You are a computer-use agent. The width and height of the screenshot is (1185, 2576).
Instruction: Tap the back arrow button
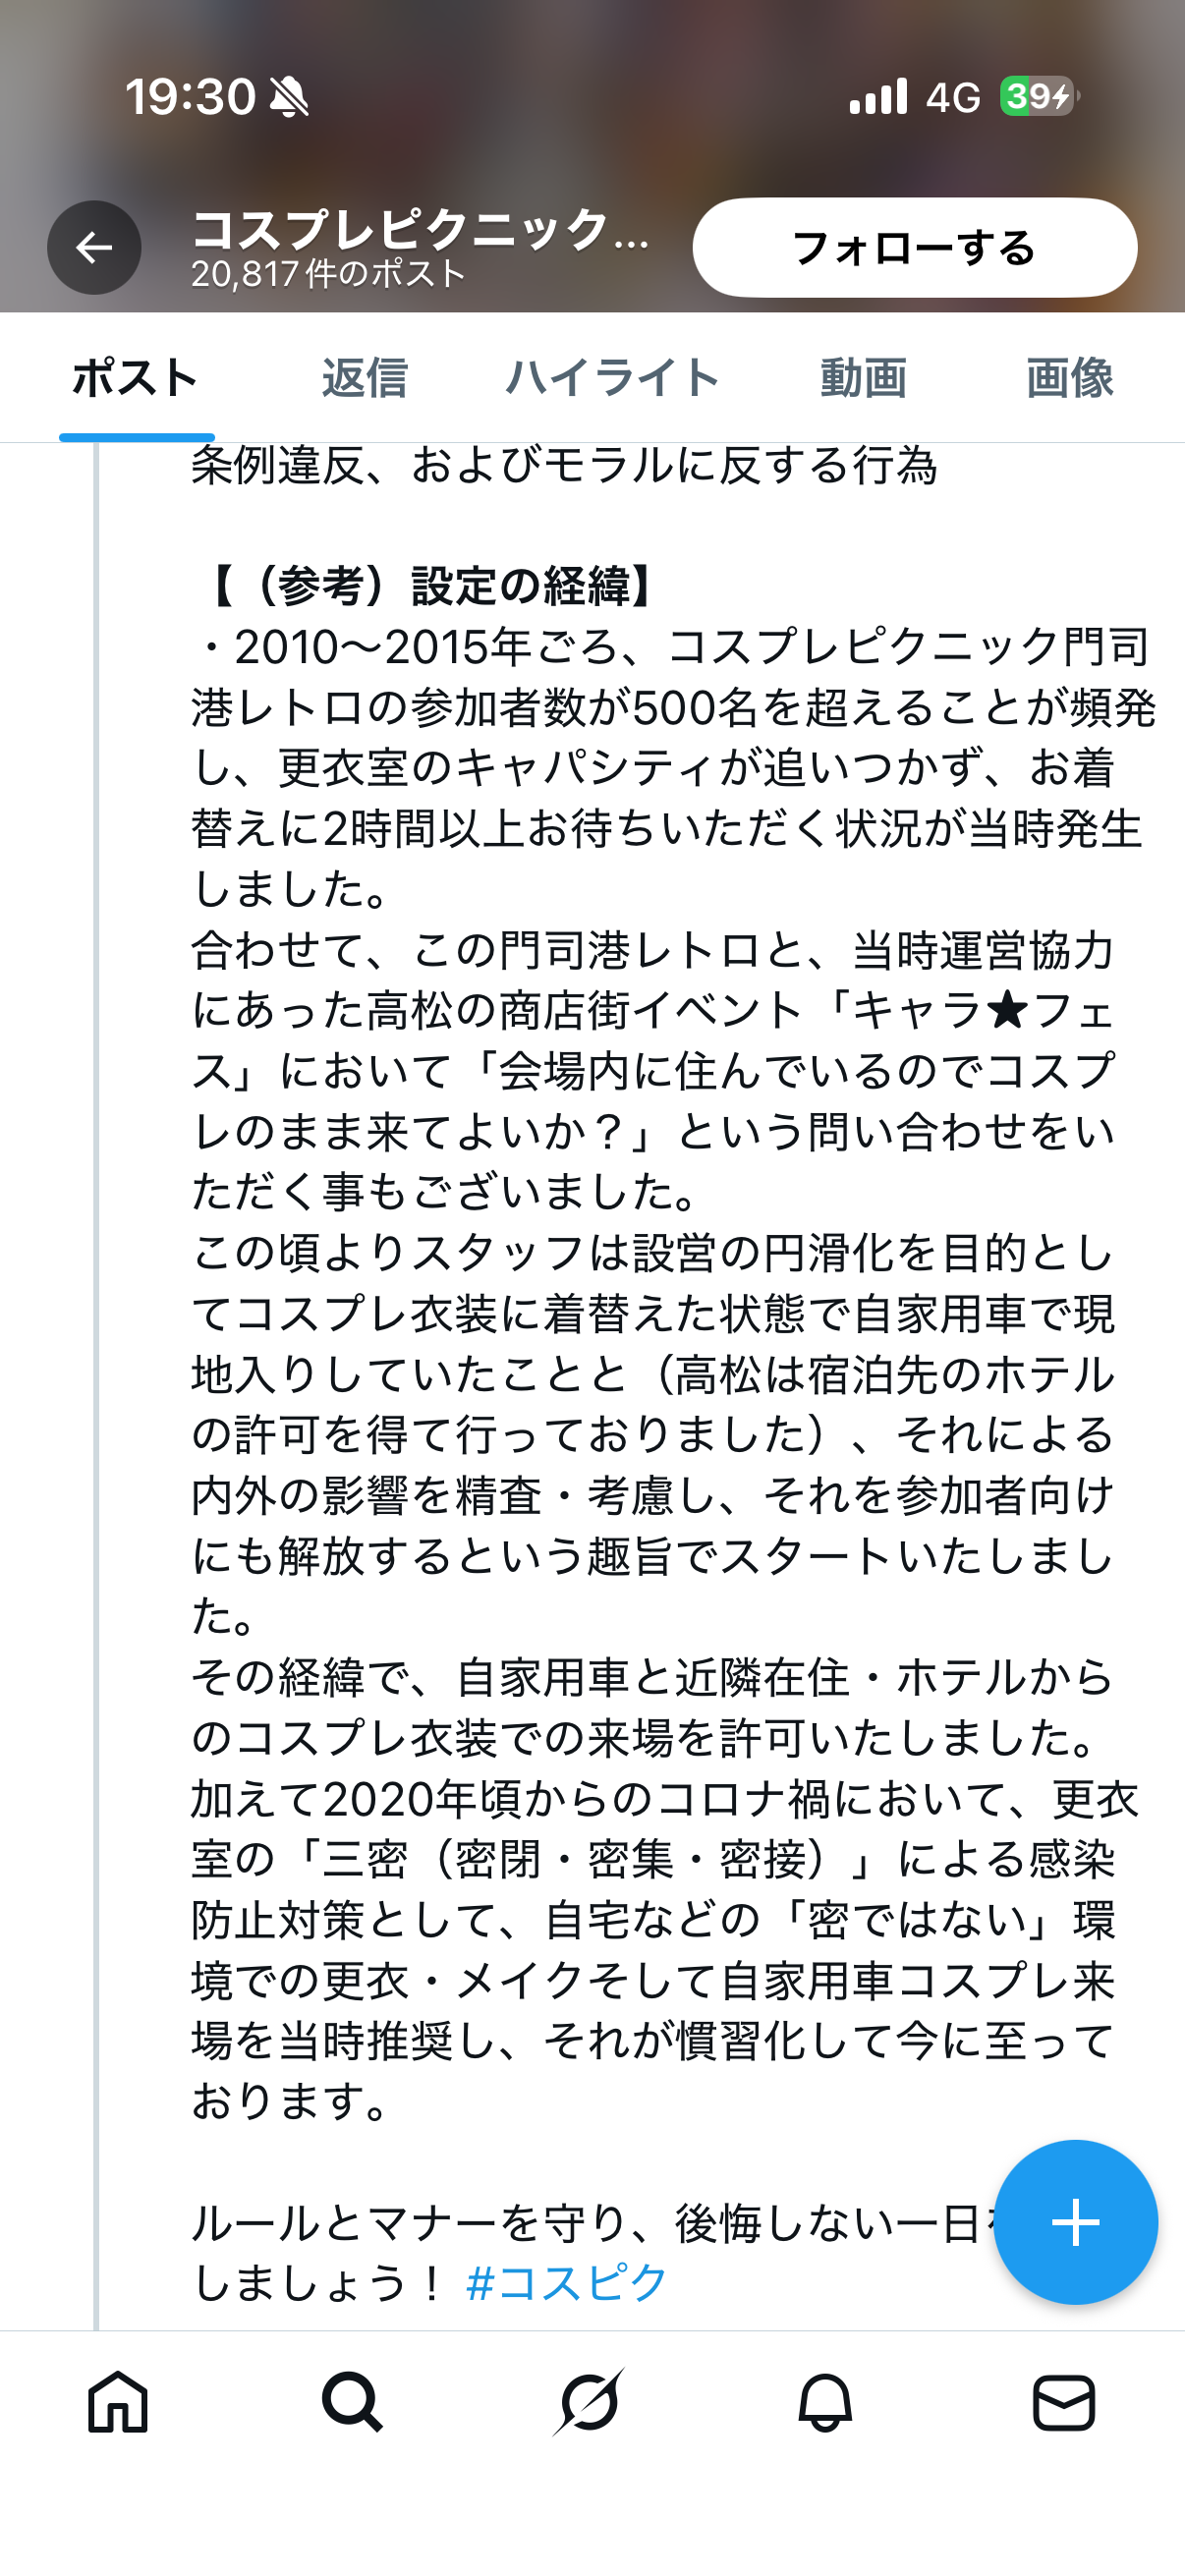tap(94, 247)
